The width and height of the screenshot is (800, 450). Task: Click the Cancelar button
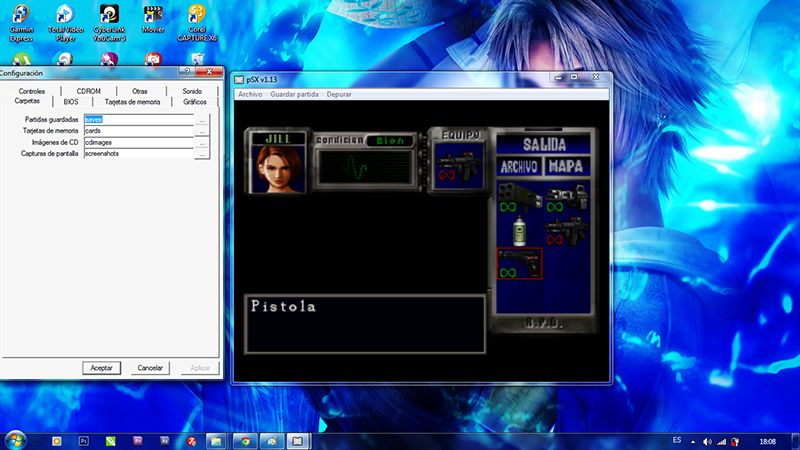click(150, 368)
